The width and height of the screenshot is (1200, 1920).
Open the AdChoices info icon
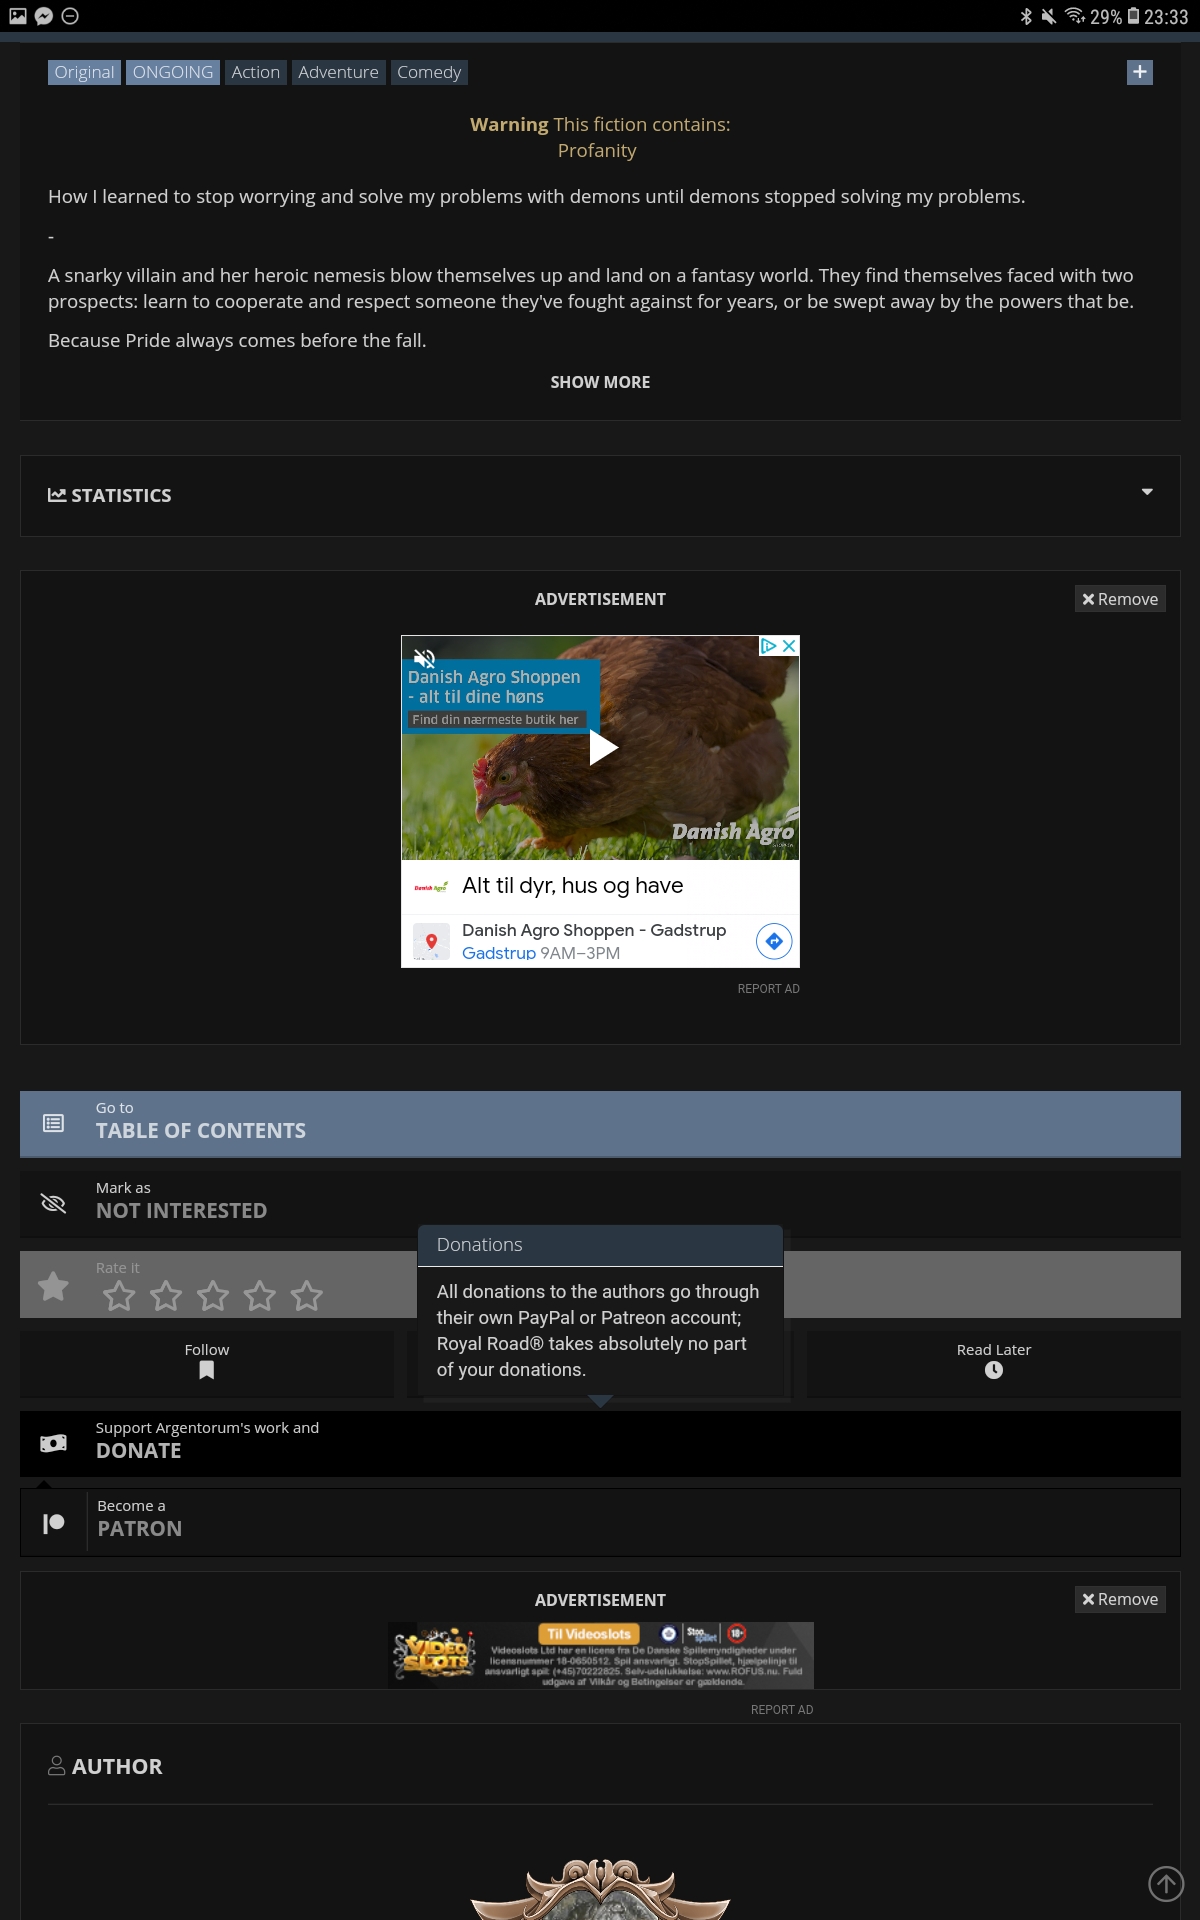(769, 646)
